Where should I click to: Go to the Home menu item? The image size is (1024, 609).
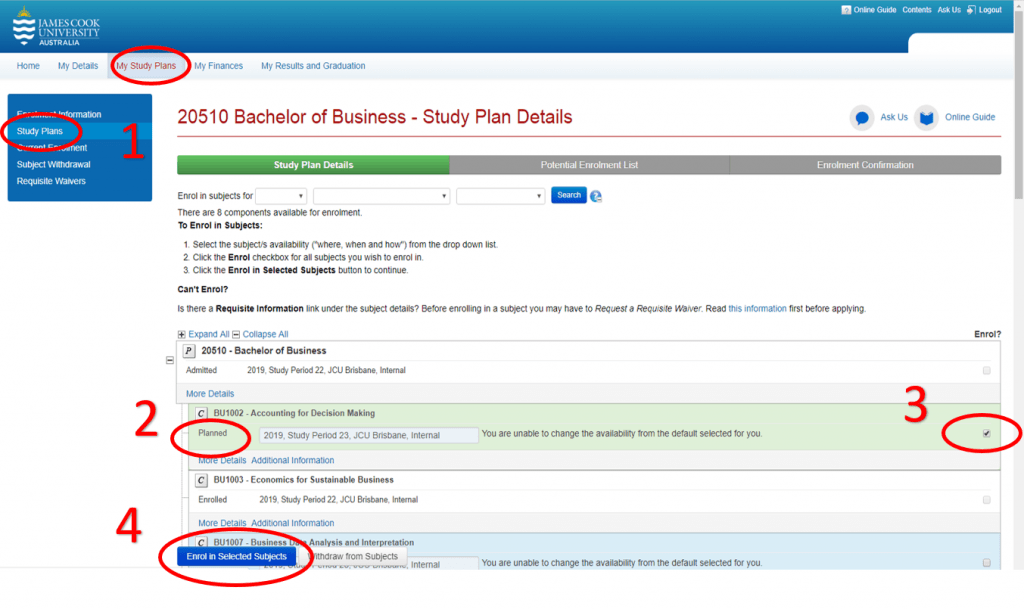[x=28, y=66]
